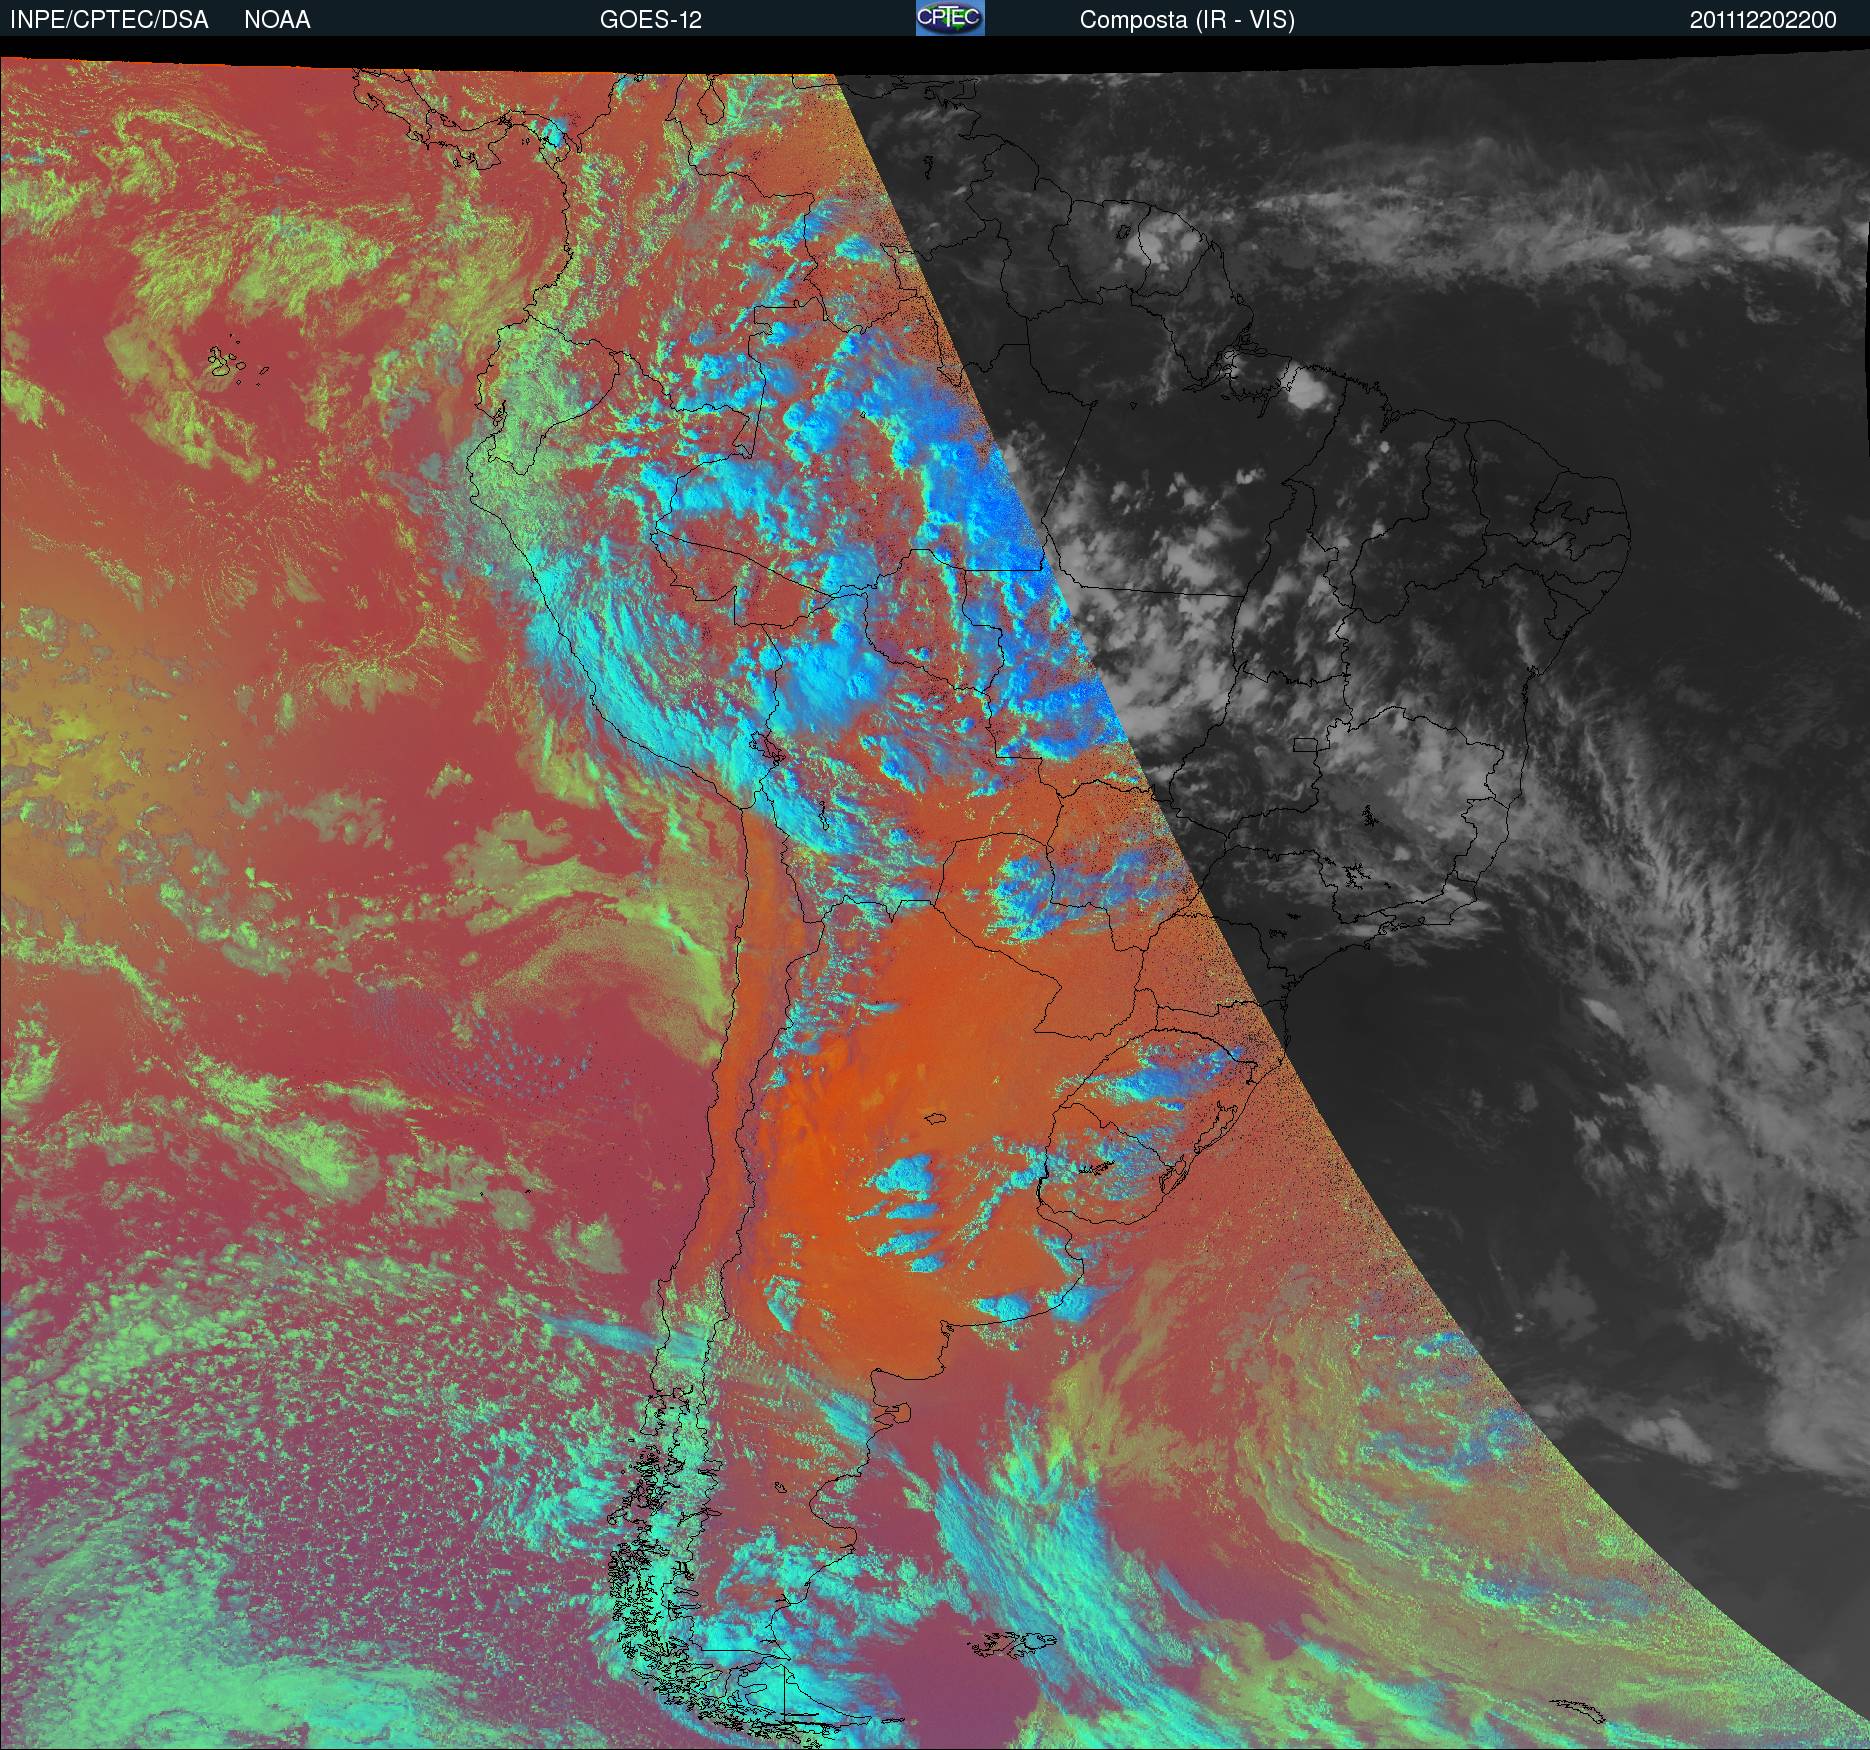1870x1750 pixels.
Task: Select the Composta (IR - VIS) title
Action: pos(1187,20)
